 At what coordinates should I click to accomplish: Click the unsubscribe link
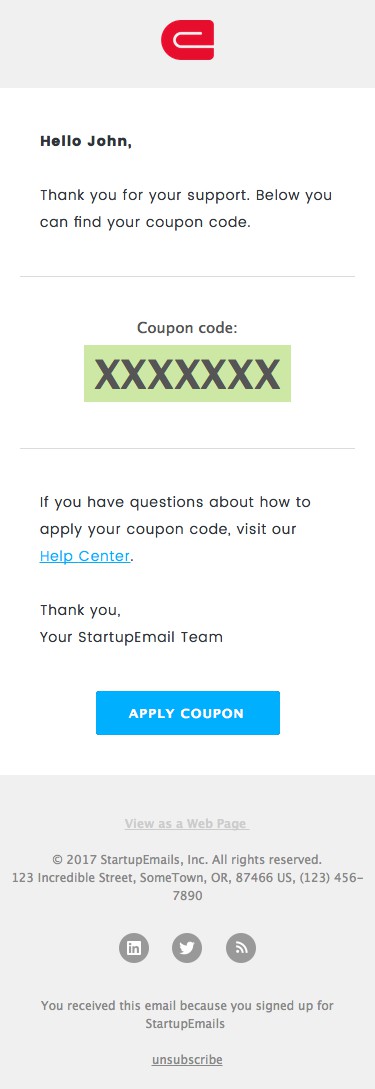tap(187, 1060)
